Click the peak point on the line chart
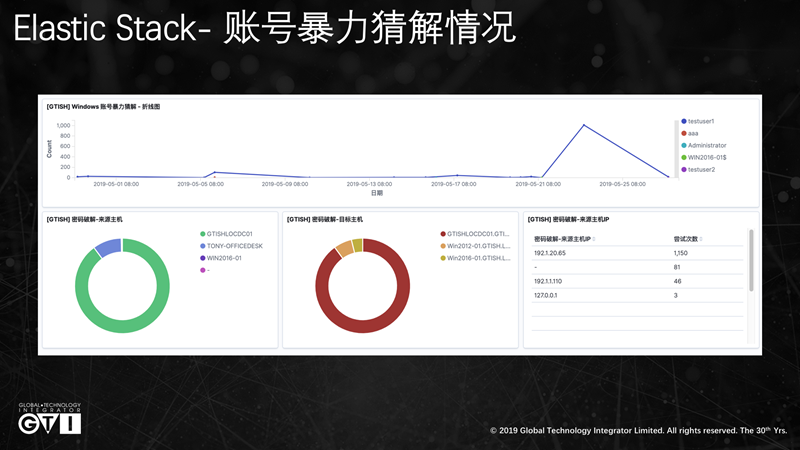The height and width of the screenshot is (450, 800). [584, 125]
